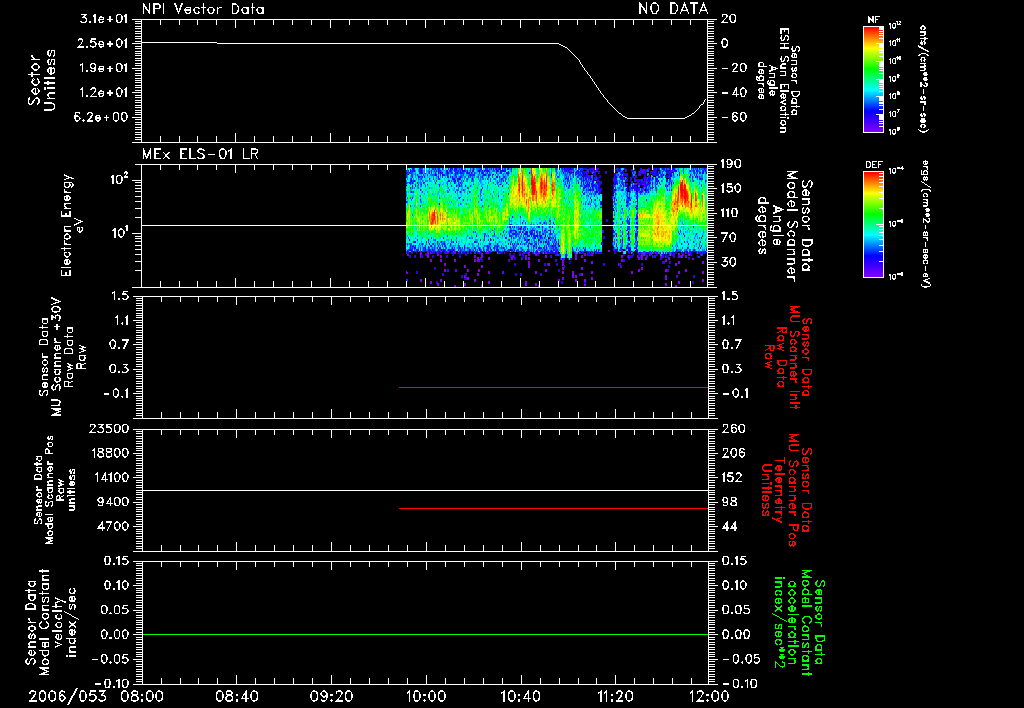Viewport: 1024px width, 708px height.
Task: Click the '9400' scanner position tick
Action: tap(113, 502)
